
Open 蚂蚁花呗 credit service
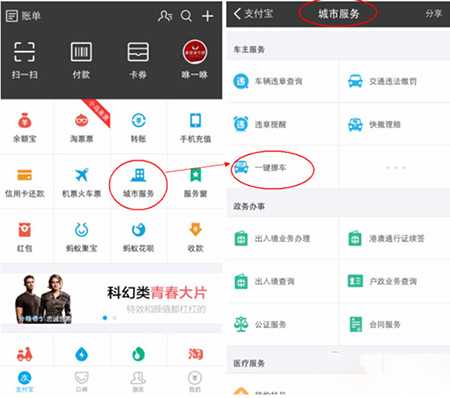[138, 237]
